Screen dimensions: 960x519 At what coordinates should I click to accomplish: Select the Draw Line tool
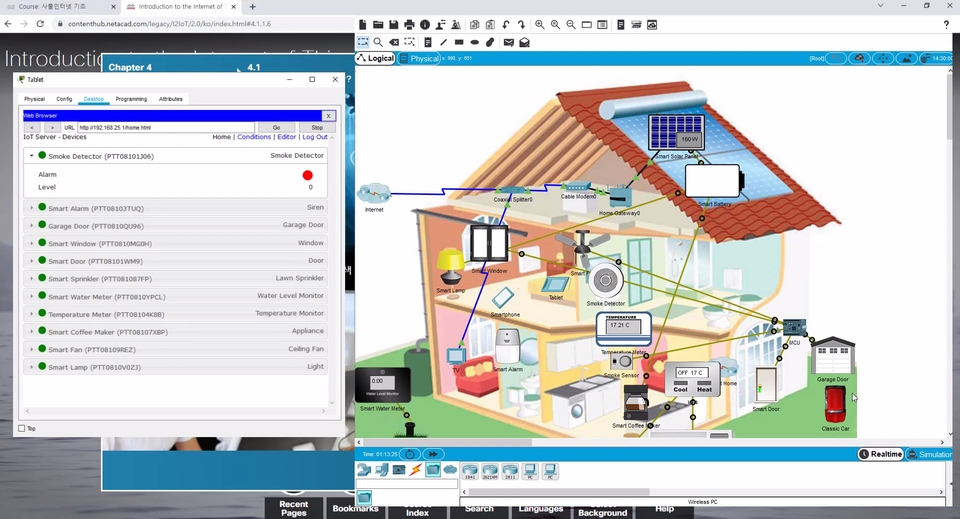[x=443, y=42]
